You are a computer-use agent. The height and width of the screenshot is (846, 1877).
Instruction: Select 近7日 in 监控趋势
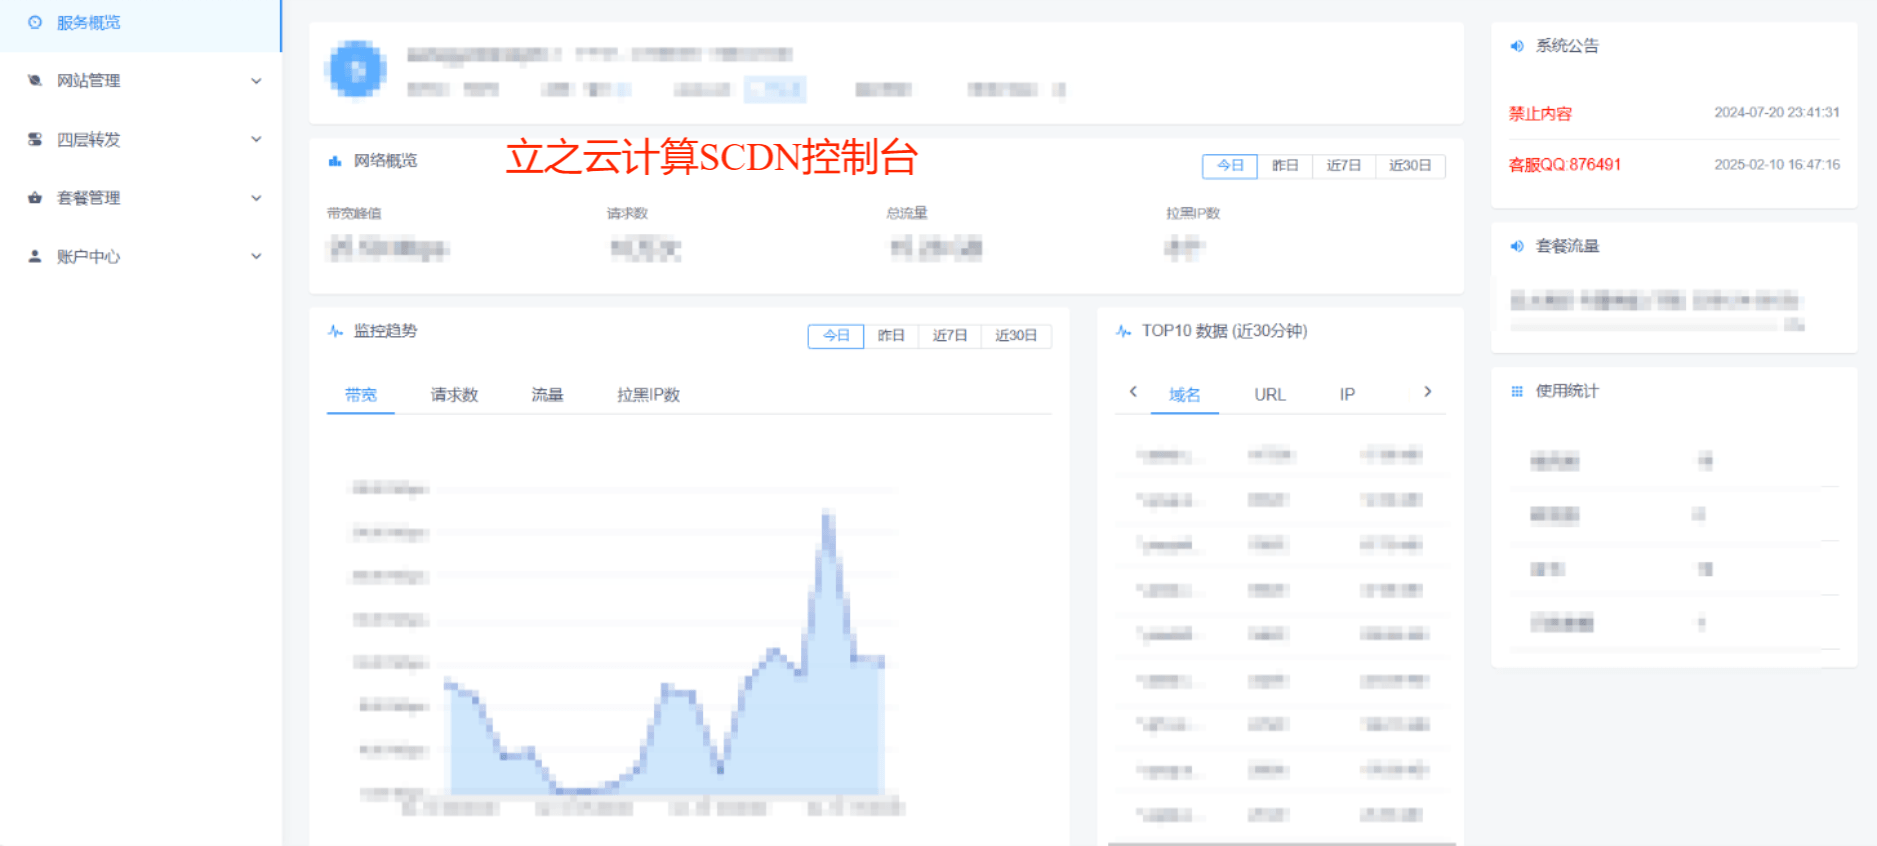point(950,336)
